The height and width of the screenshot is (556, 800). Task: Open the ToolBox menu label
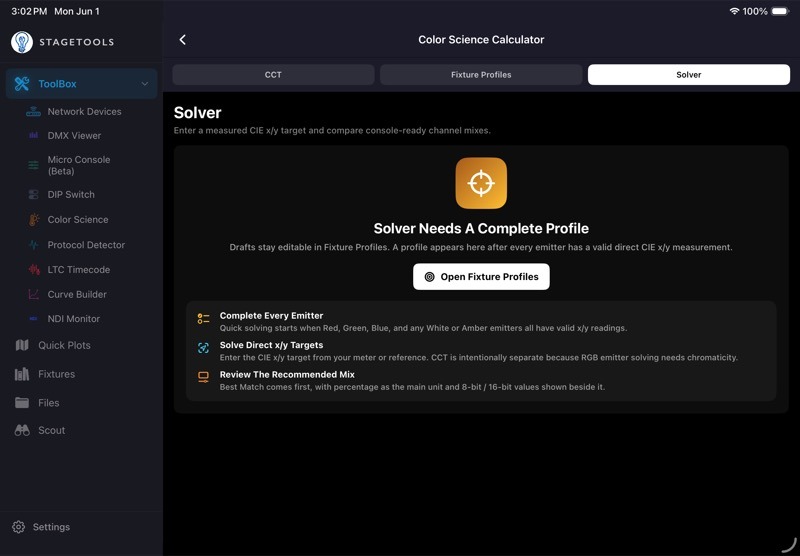click(57, 84)
